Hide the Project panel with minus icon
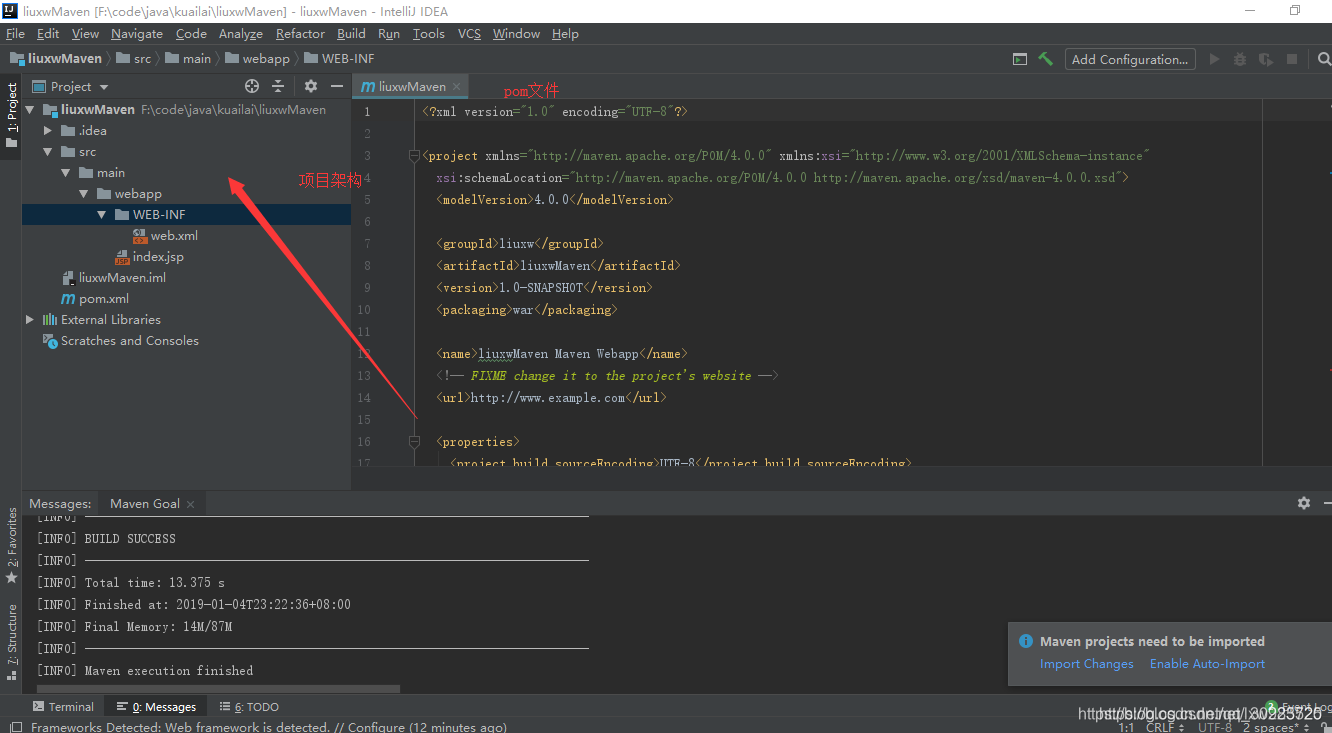The height and width of the screenshot is (733, 1332). pos(337,87)
